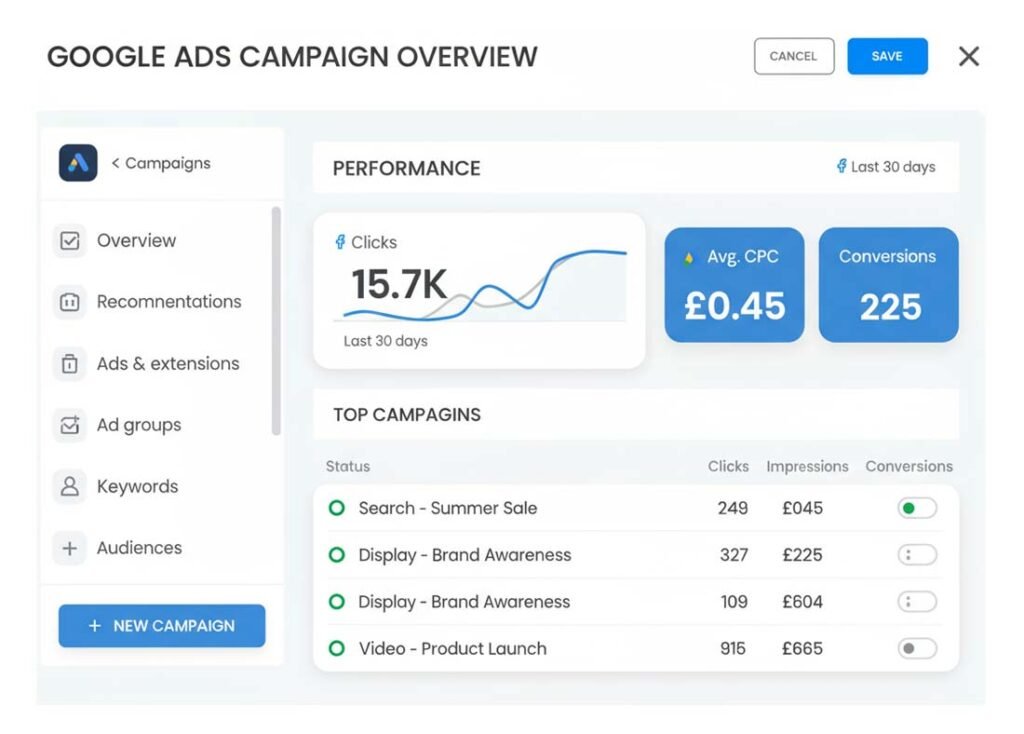The height and width of the screenshot is (734, 1024).
Task: Click the New Campaign button
Action: (x=162, y=626)
